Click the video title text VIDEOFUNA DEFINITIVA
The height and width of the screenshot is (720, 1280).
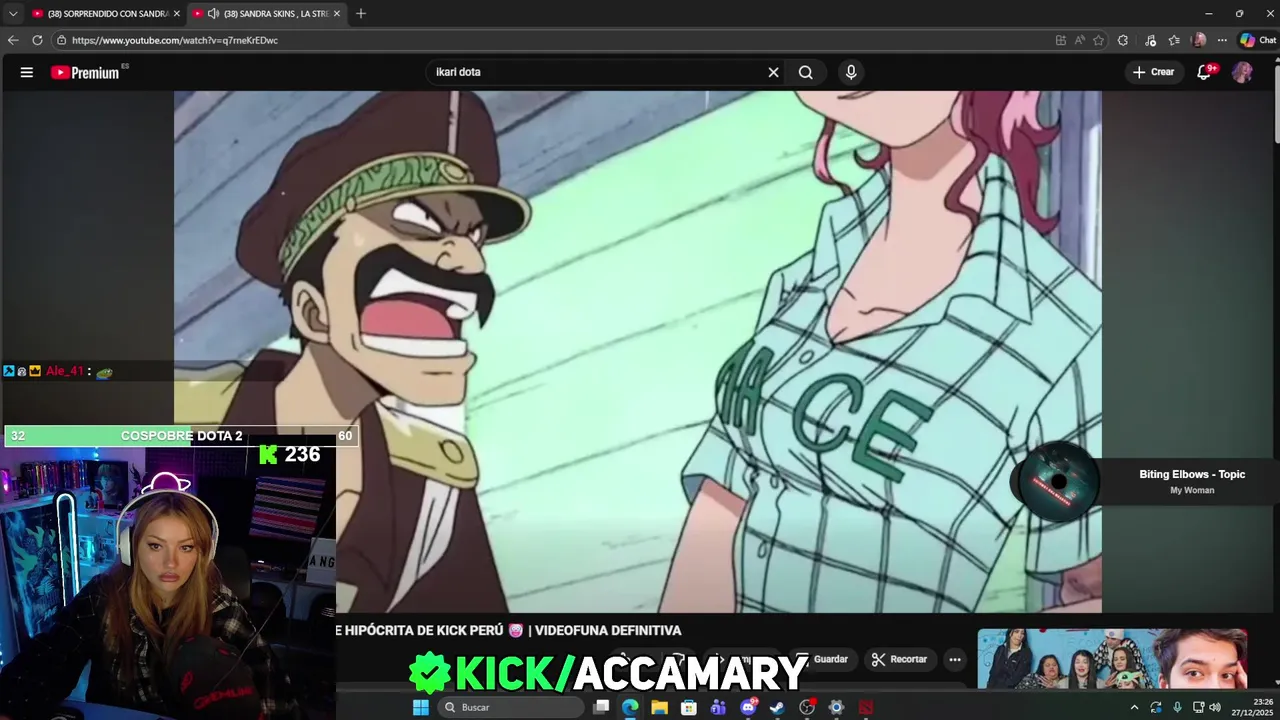(608, 630)
